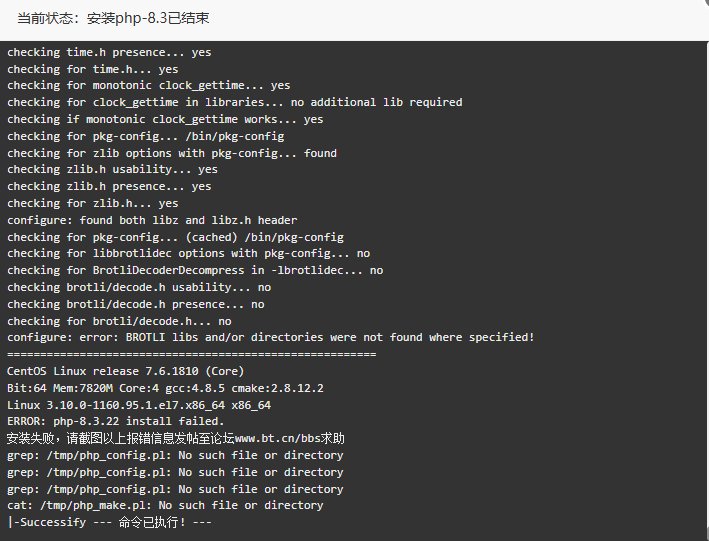Click the partially visible close button at top-right
Viewport: 709px width, 541px height.
coord(705,3)
